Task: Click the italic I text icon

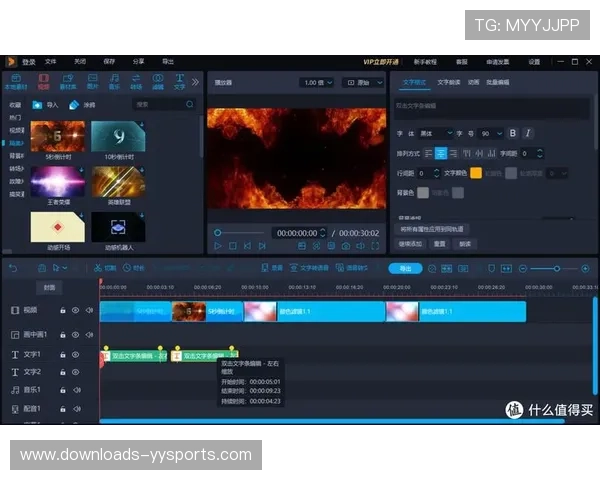Action: pos(528,133)
